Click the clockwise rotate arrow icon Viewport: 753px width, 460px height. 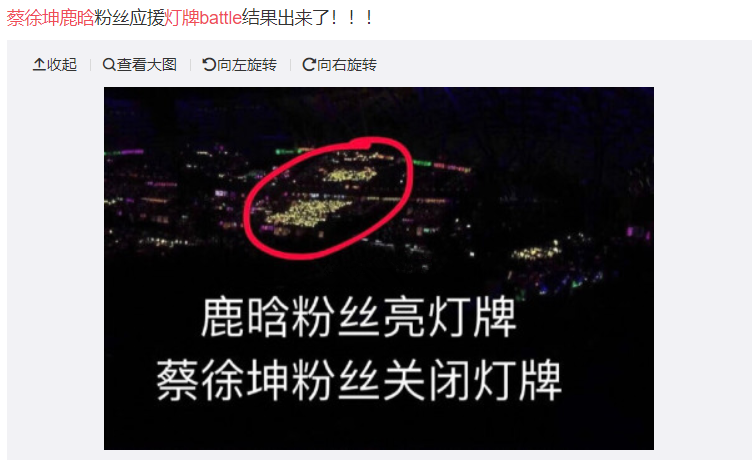(x=309, y=64)
